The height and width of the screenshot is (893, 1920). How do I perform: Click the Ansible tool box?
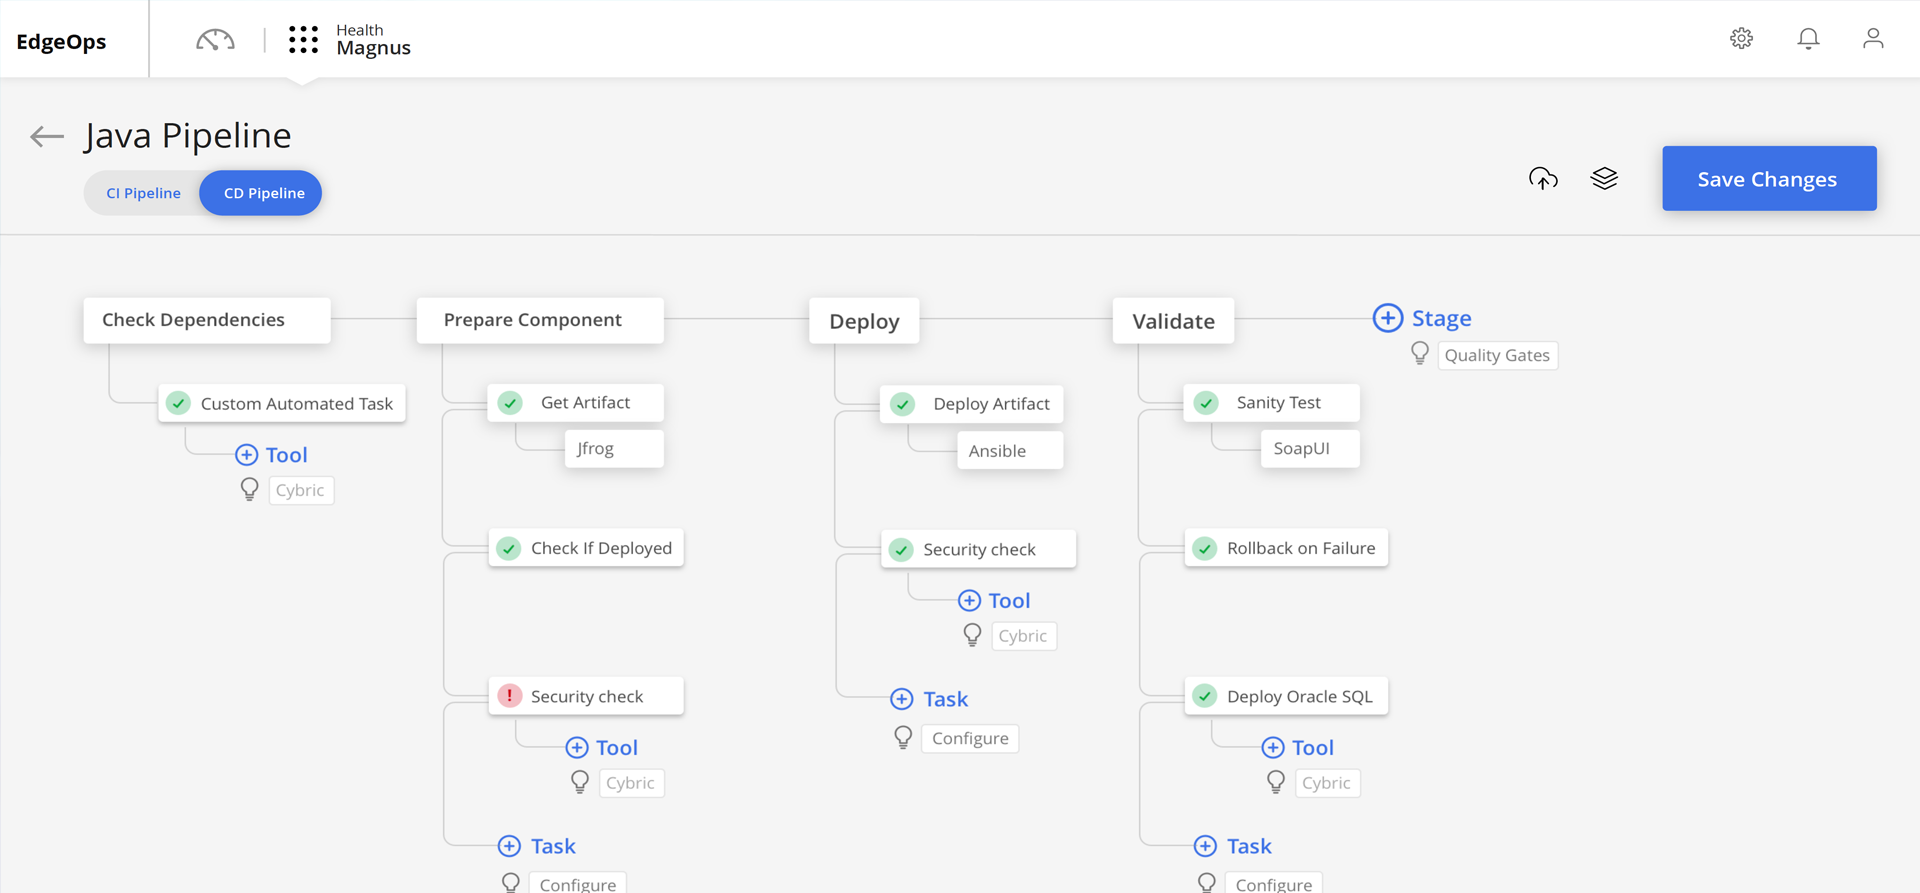tap(1009, 451)
